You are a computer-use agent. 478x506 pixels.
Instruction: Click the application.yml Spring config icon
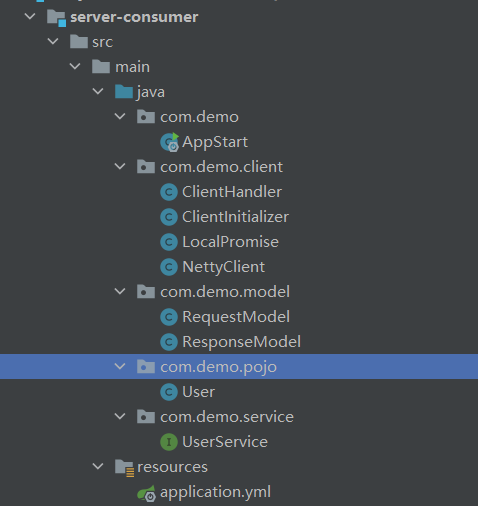coord(147,493)
